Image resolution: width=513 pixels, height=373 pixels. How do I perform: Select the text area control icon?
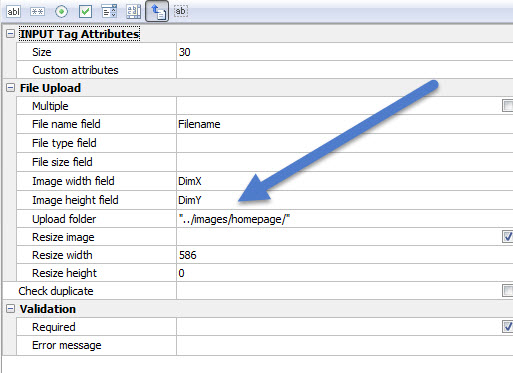133,12
